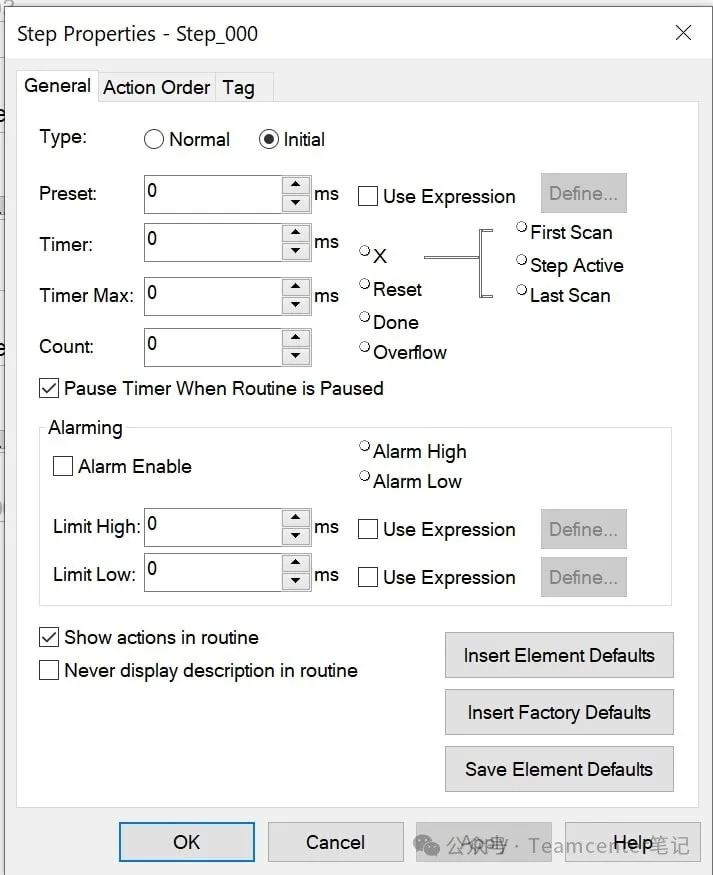
Task: Click Insert Factory Defaults button
Action: coord(559,713)
